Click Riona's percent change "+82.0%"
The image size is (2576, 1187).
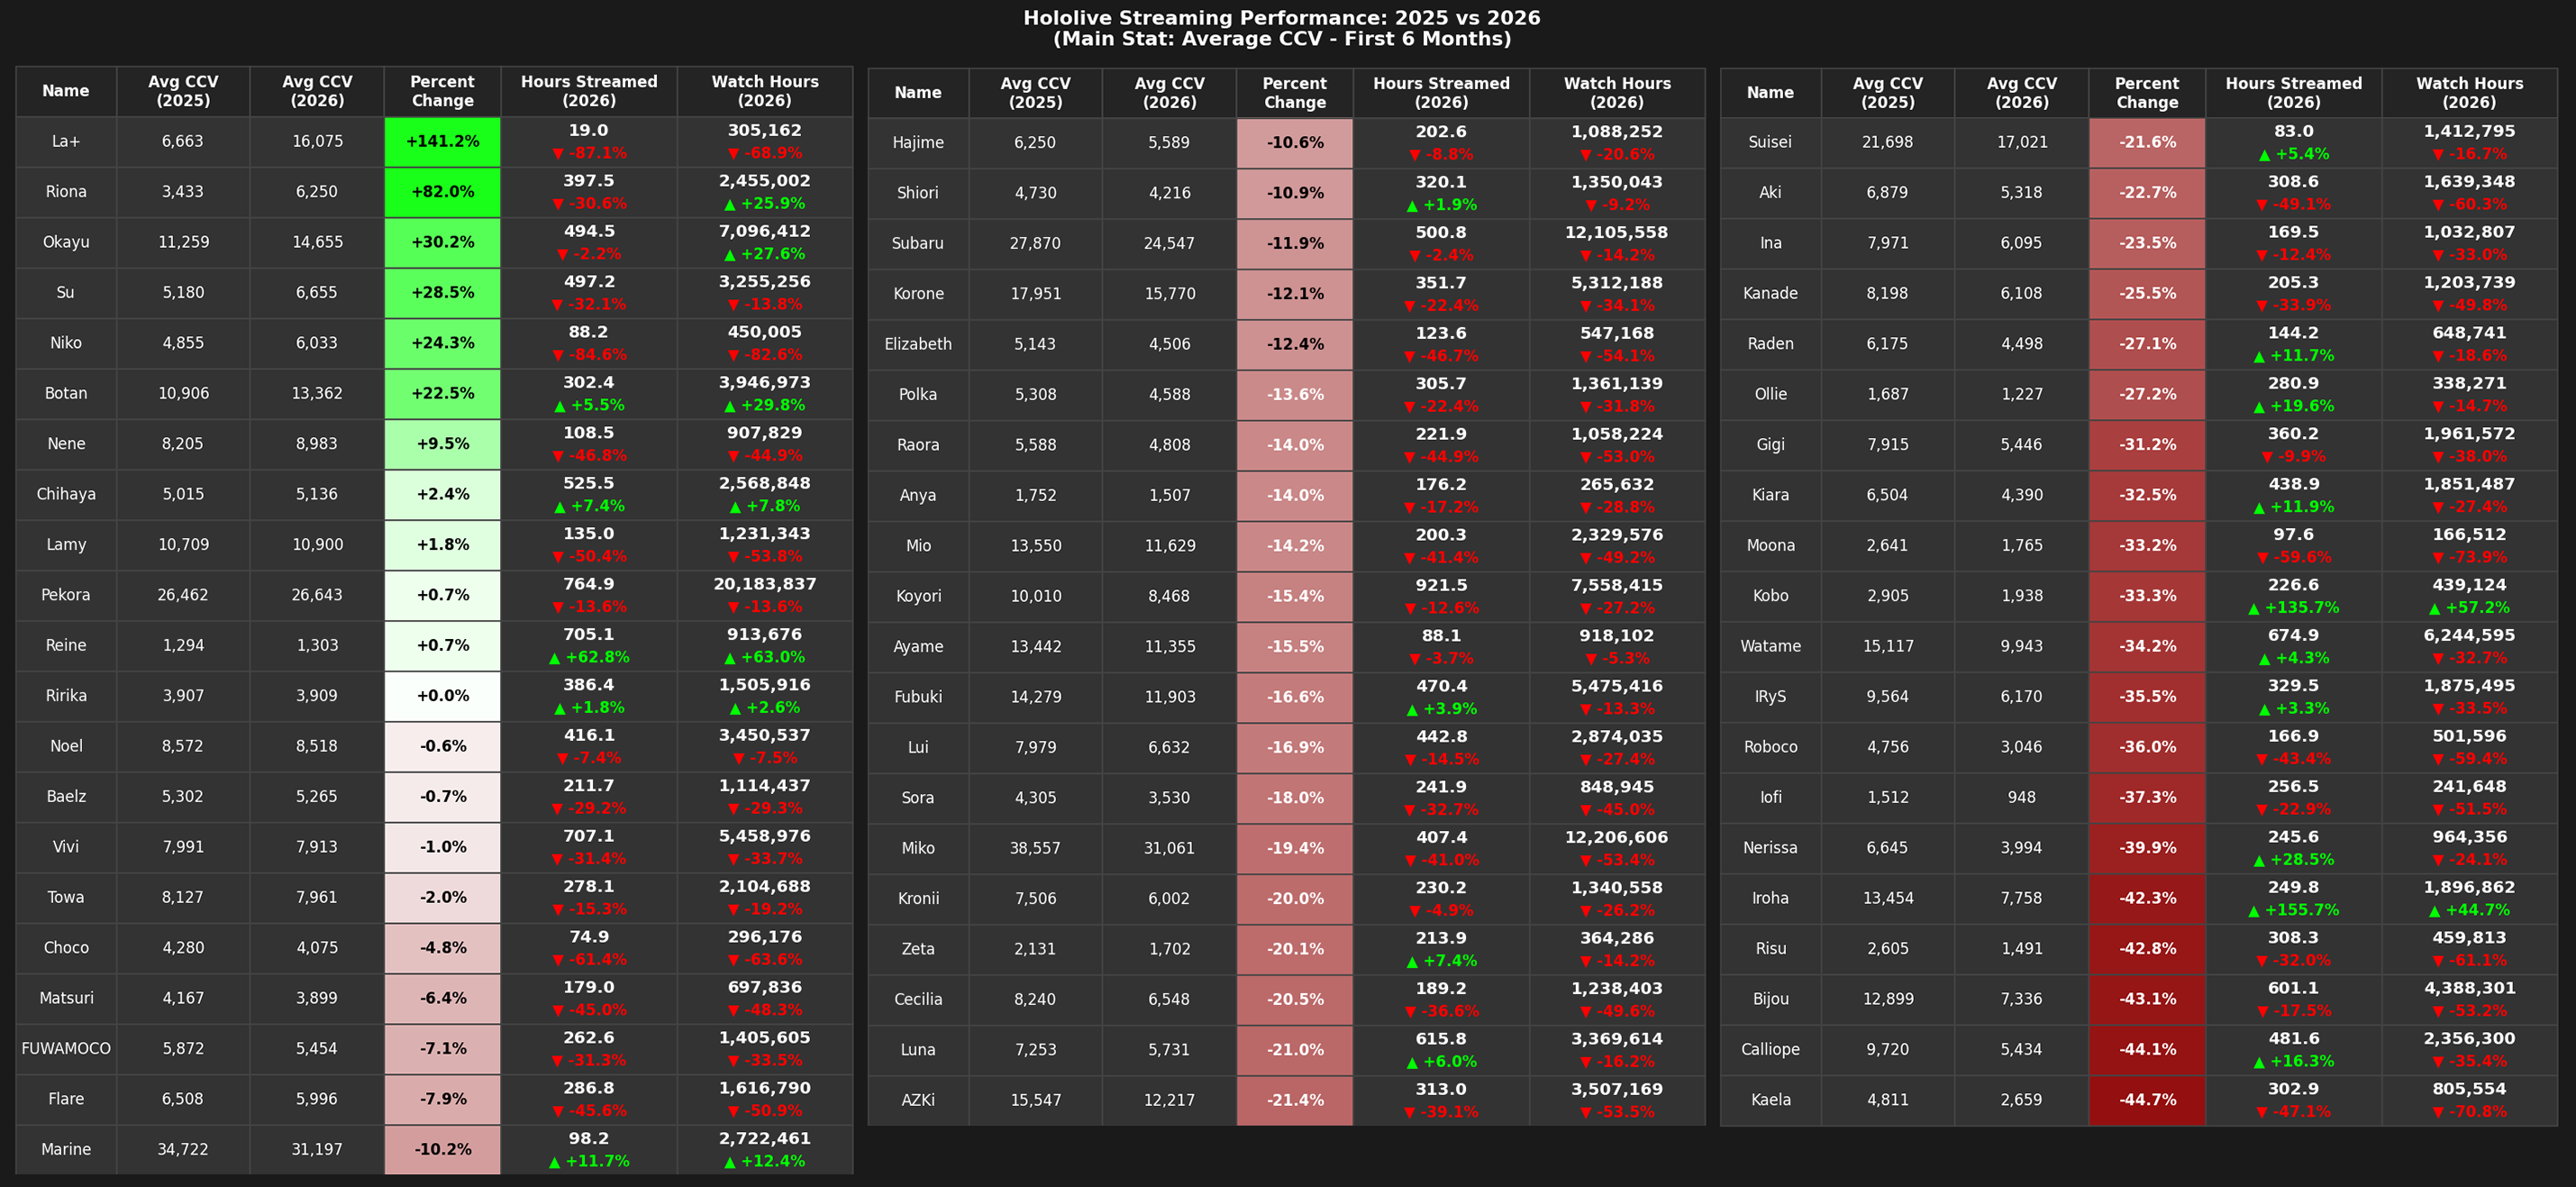point(442,192)
